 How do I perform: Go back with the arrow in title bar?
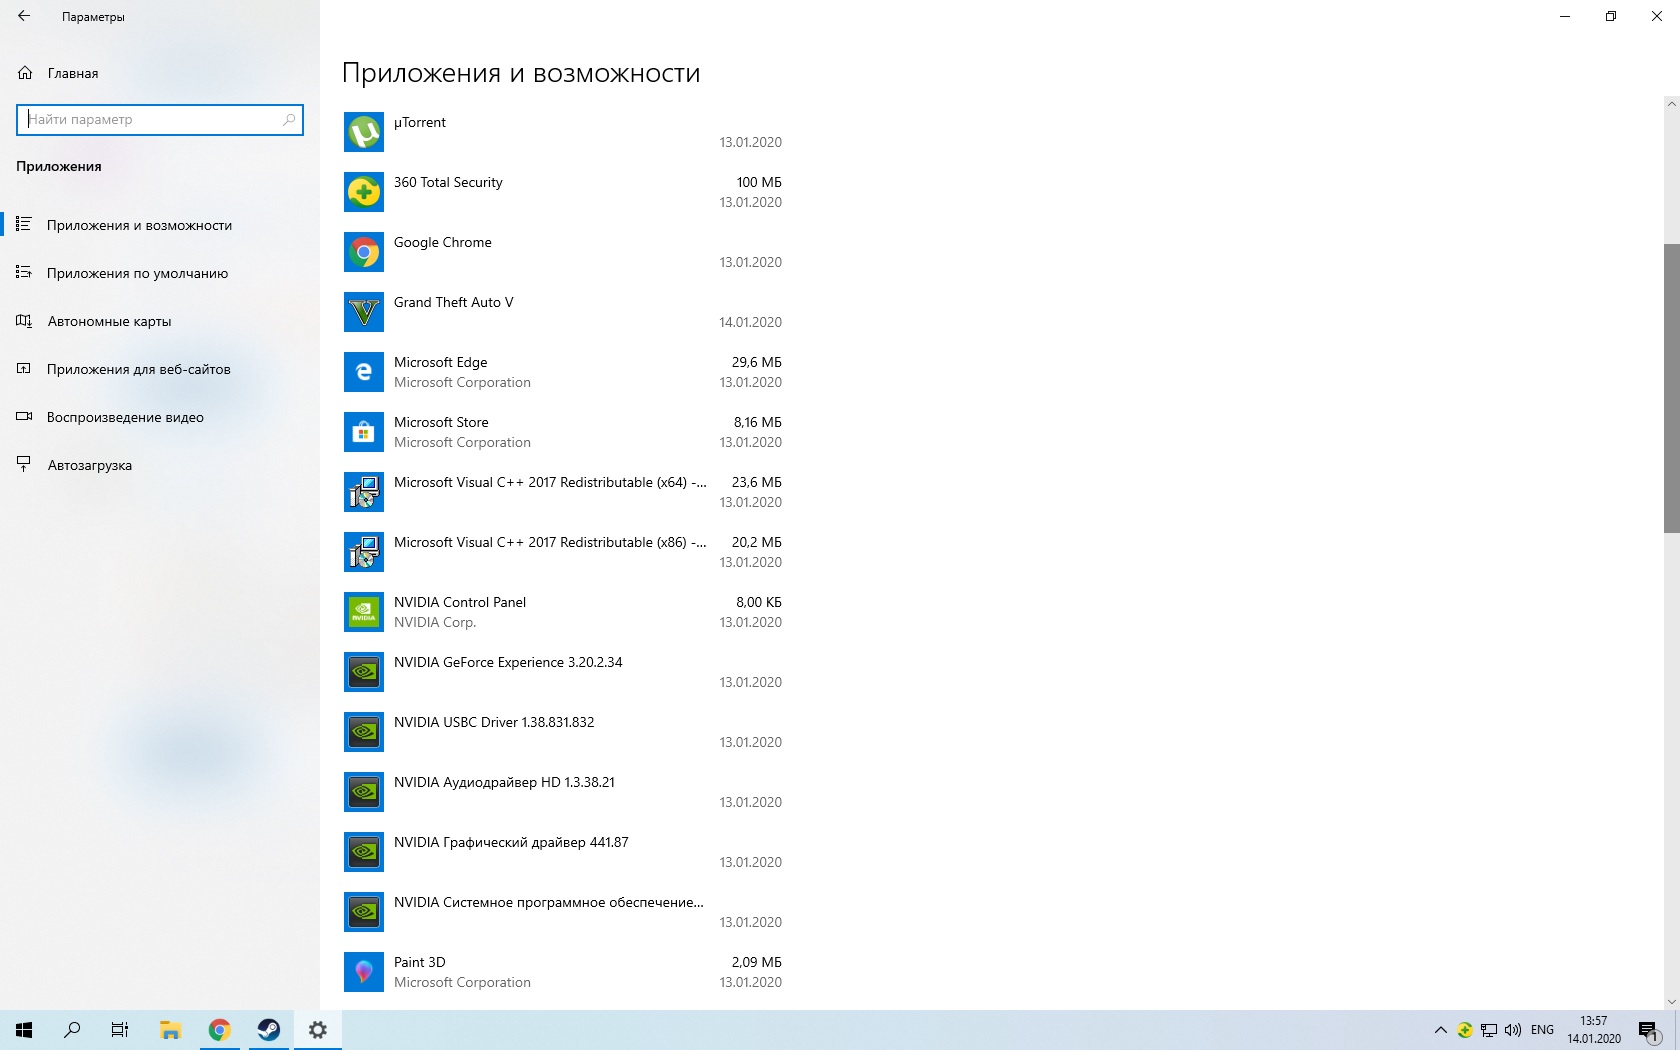[x=24, y=16]
